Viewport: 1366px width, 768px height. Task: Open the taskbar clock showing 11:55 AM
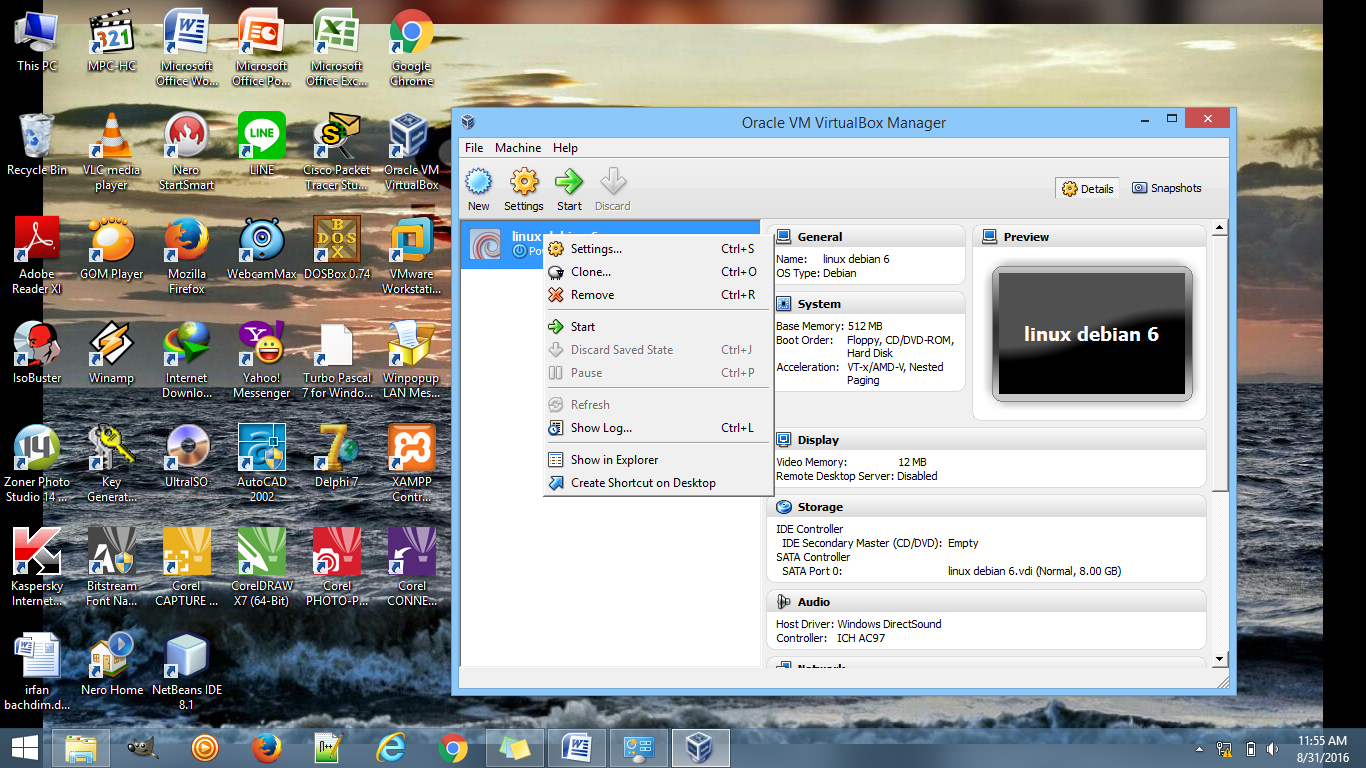[1321, 749]
